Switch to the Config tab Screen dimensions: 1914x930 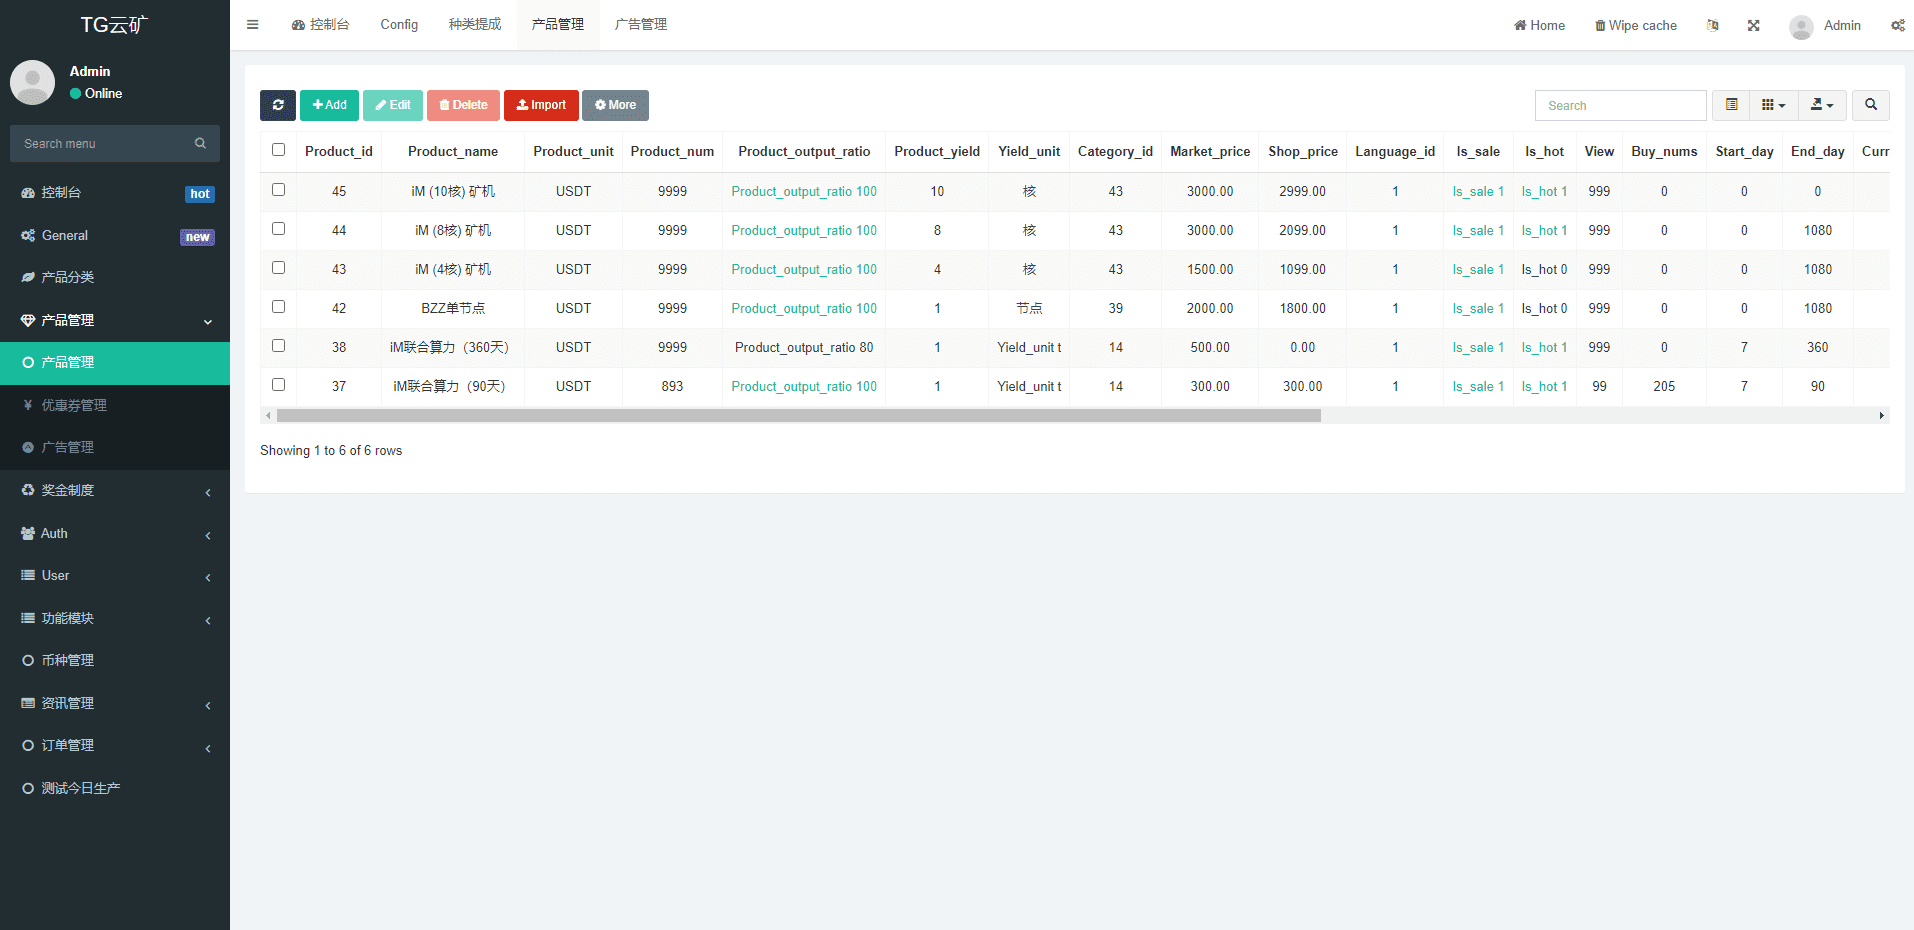(399, 25)
